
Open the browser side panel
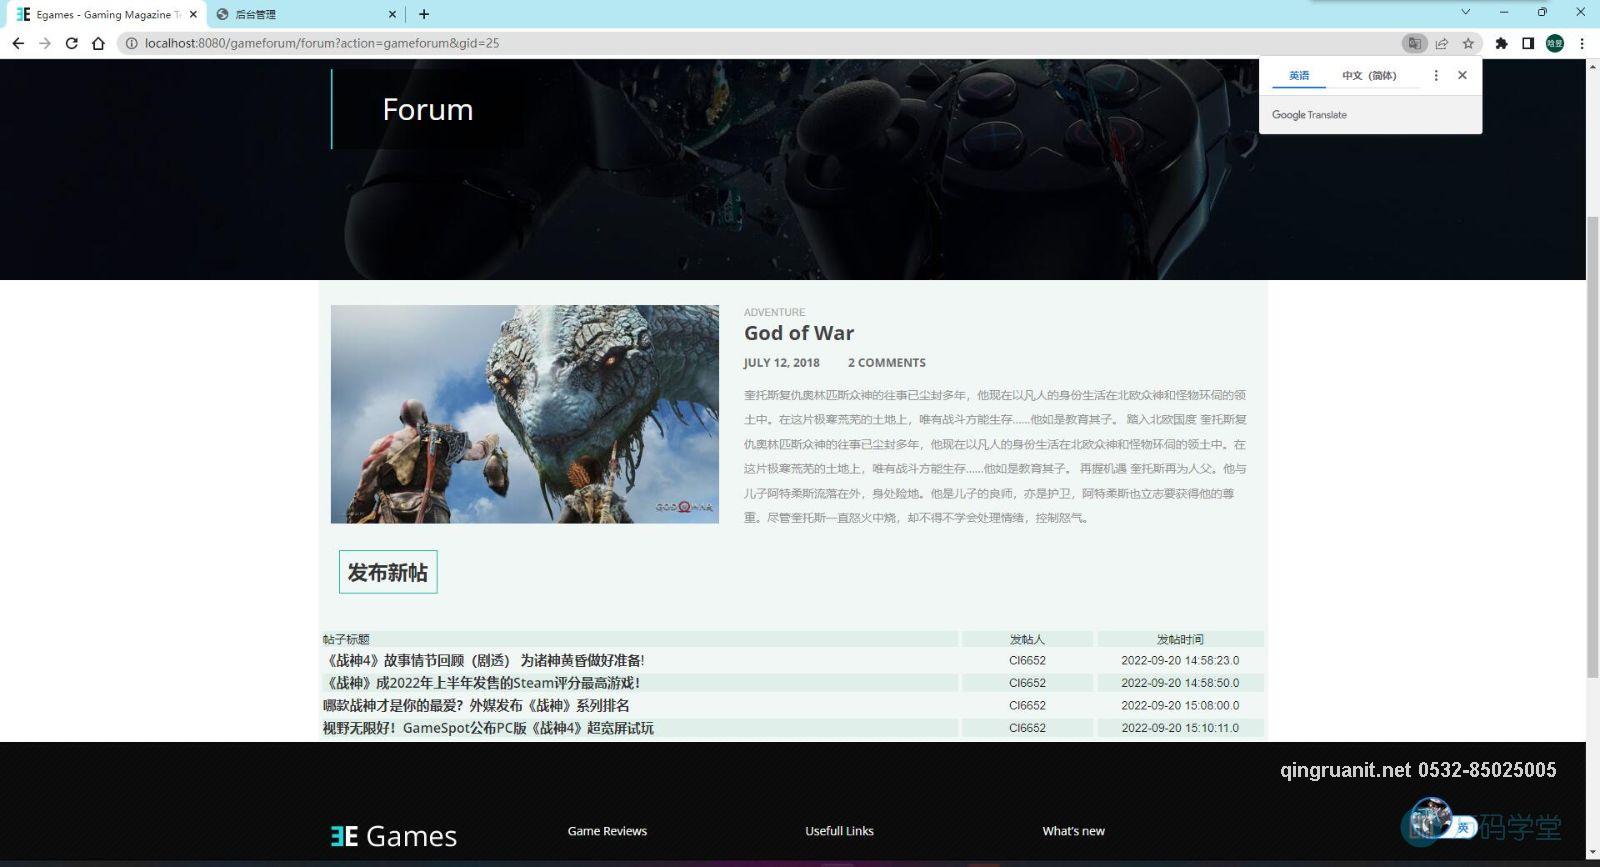(x=1528, y=43)
